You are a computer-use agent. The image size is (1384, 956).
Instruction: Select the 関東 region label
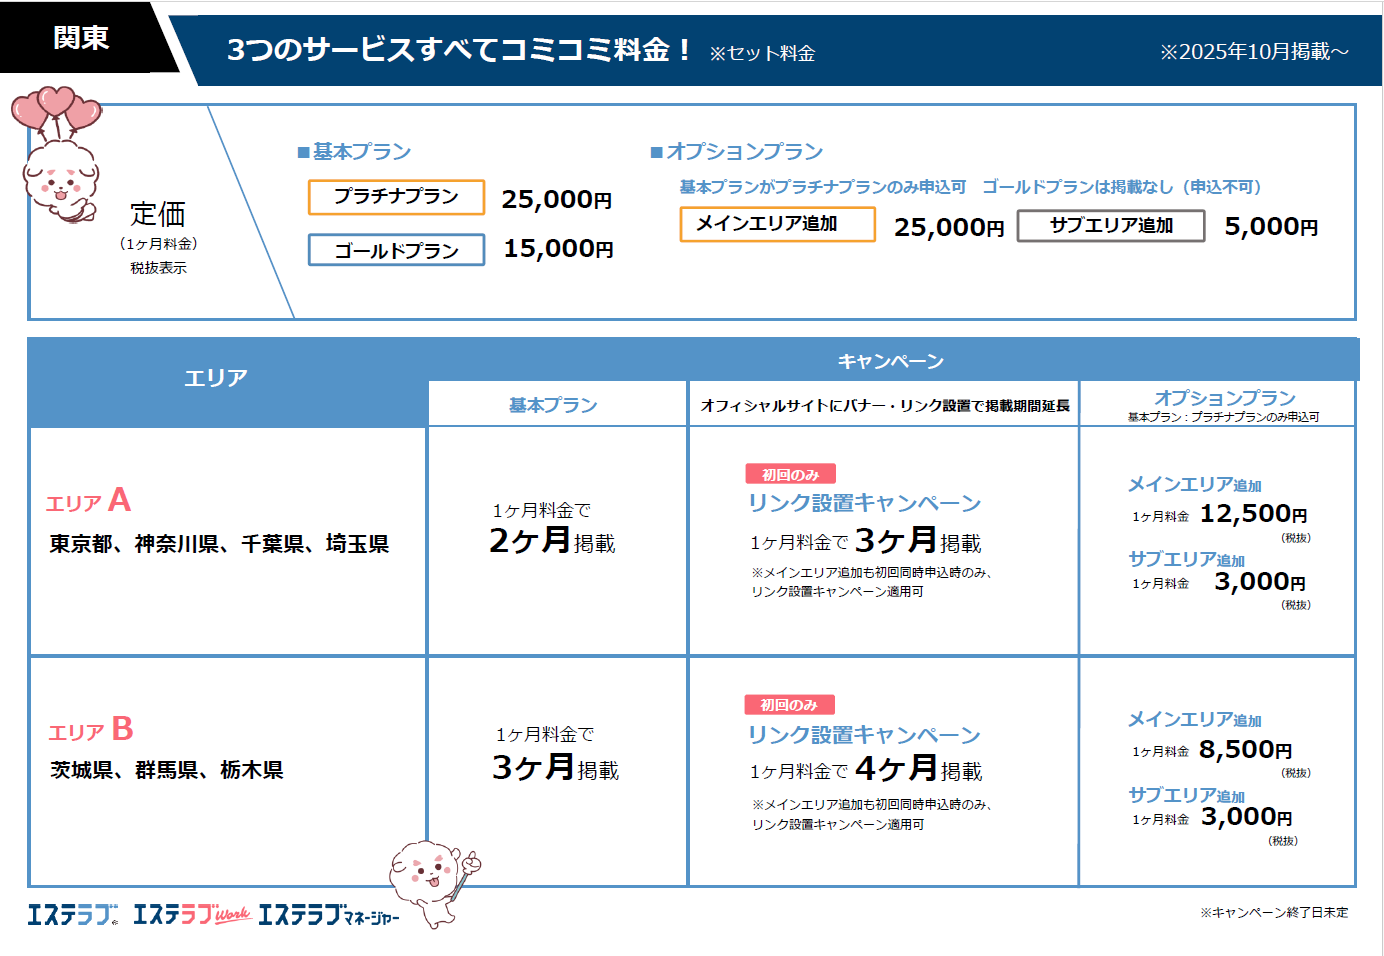80,38
